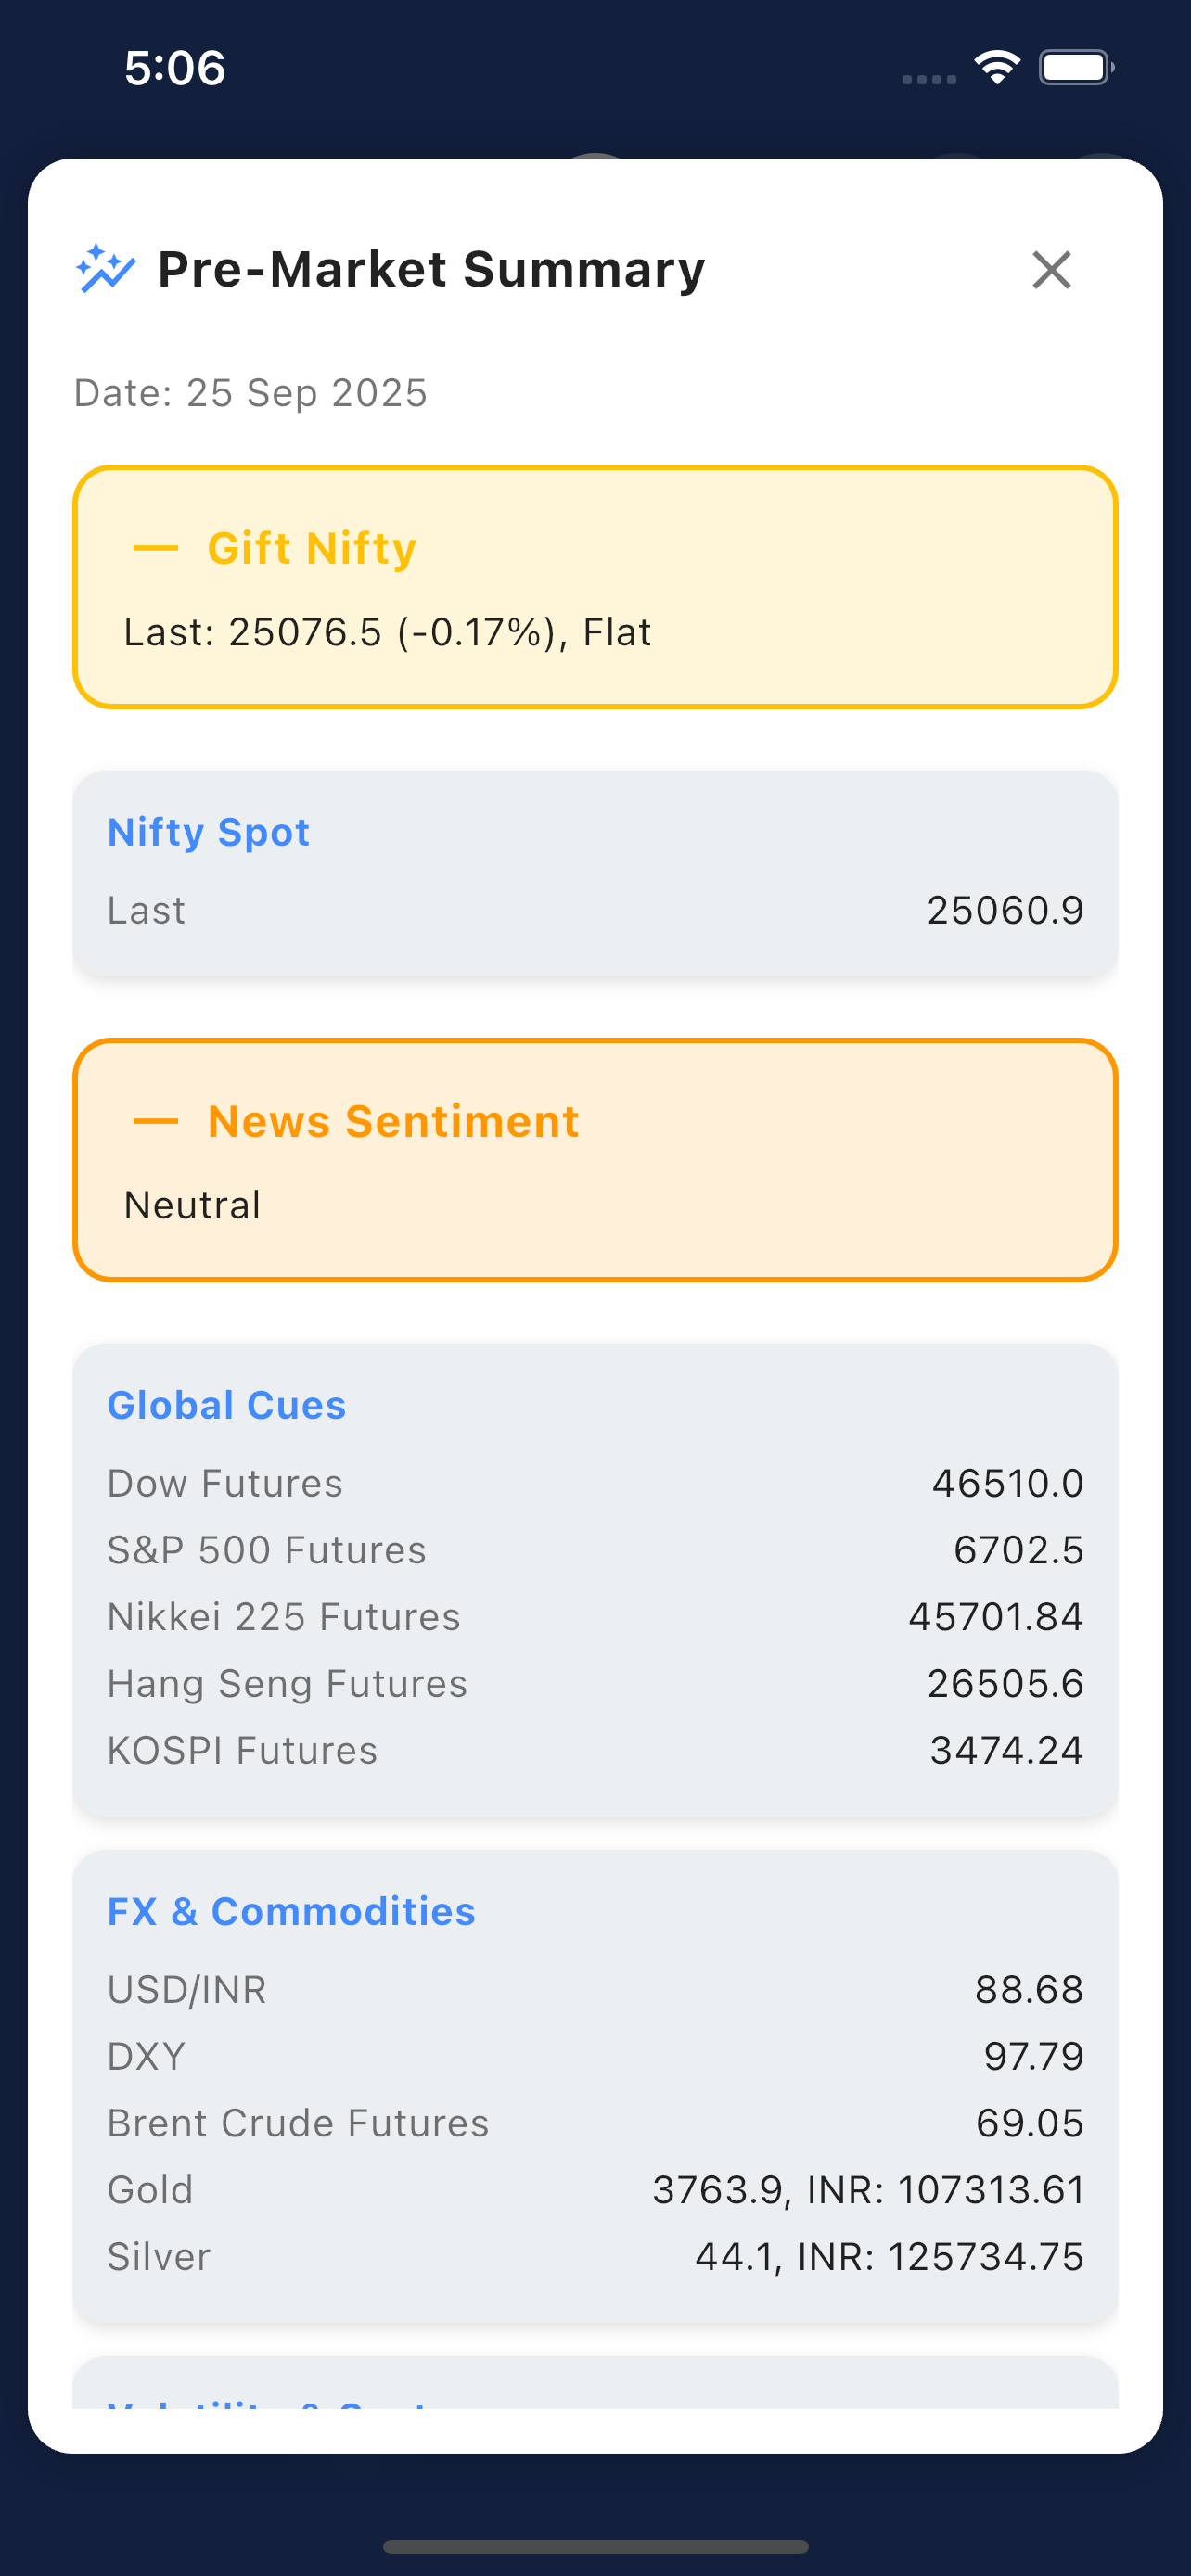Select the KOSPI Futures value 3474.24
This screenshot has height=2576, width=1191.
(x=1006, y=1750)
